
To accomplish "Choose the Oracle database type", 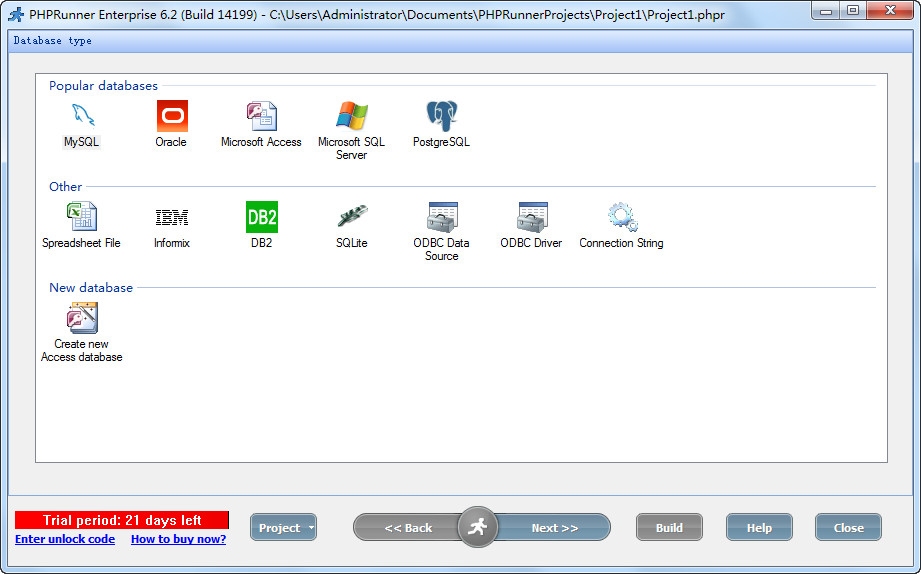I will pyautogui.click(x=171, y=117).
